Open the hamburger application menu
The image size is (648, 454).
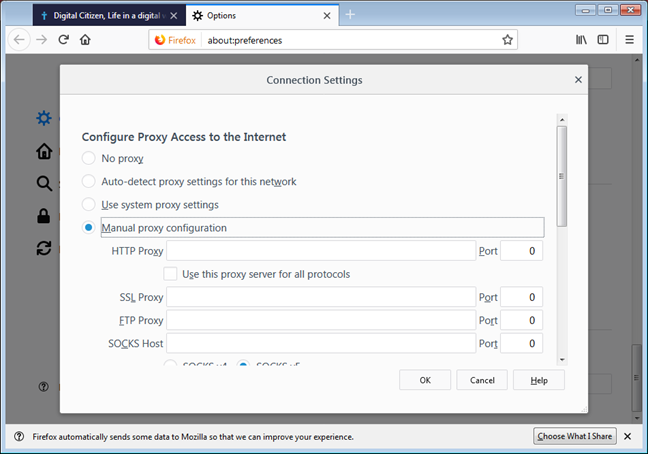click(x=629, y=40)
